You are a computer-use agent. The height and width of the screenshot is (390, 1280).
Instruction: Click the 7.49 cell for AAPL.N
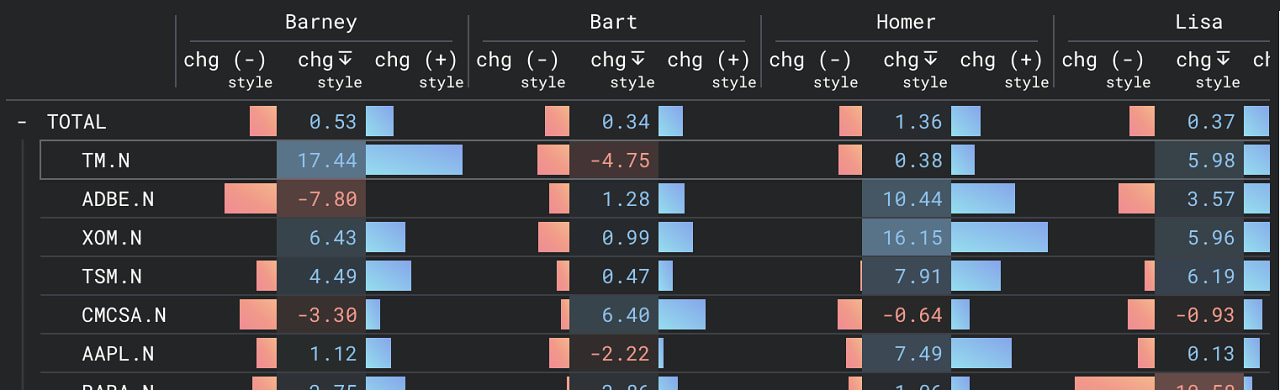pyautogui.click(x=906, y=353)
